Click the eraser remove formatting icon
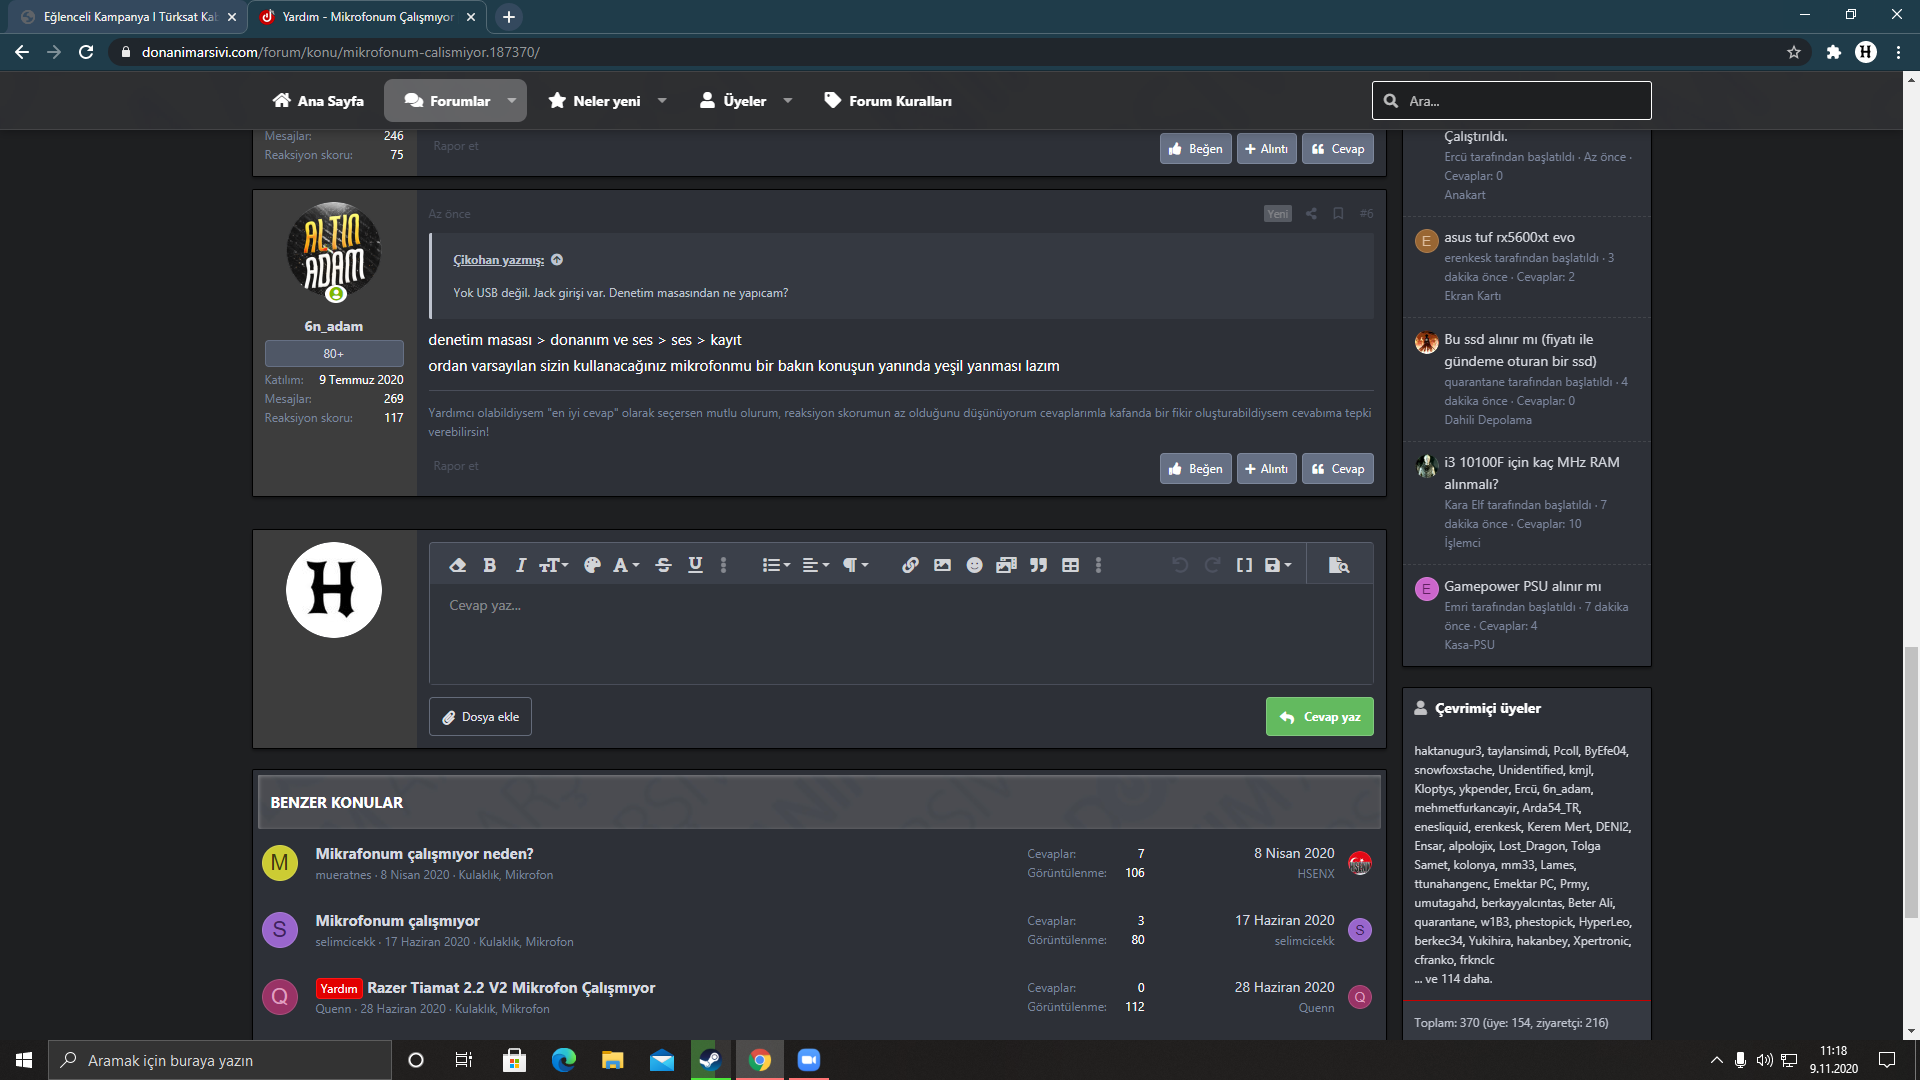 tap(457, 565)
